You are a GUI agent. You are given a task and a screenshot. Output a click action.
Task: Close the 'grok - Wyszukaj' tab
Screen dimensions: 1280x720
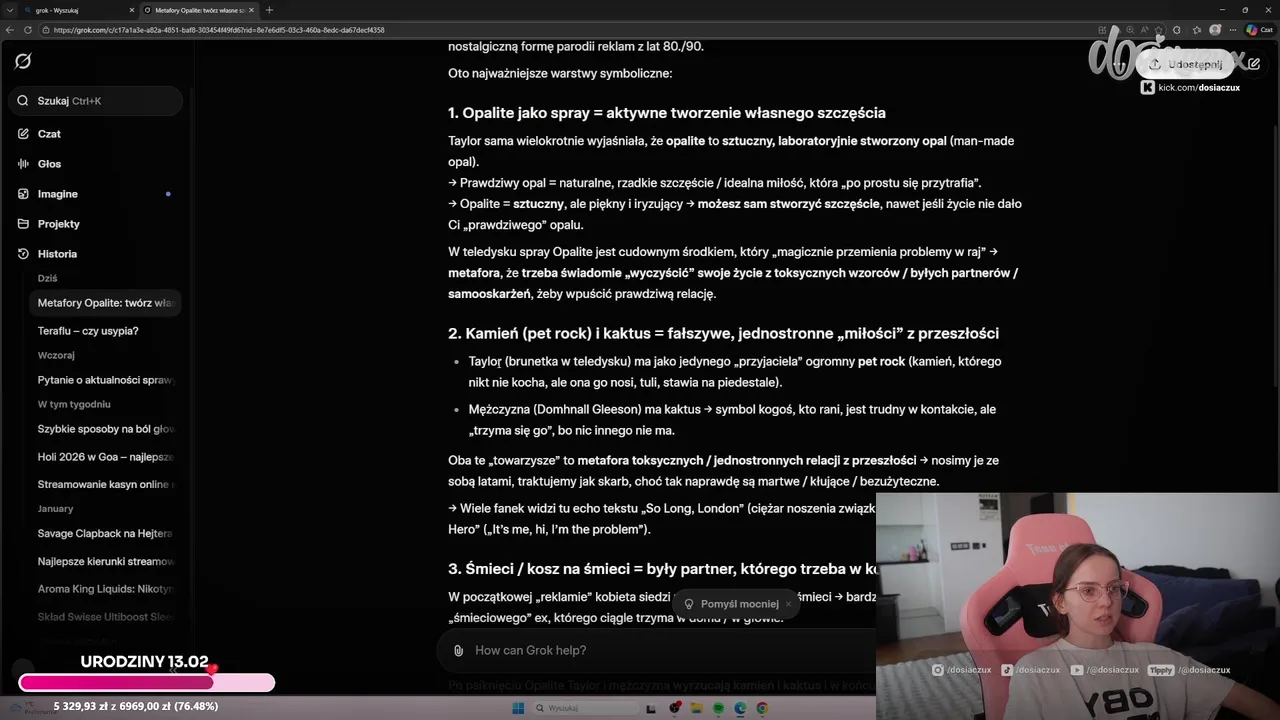132,10
